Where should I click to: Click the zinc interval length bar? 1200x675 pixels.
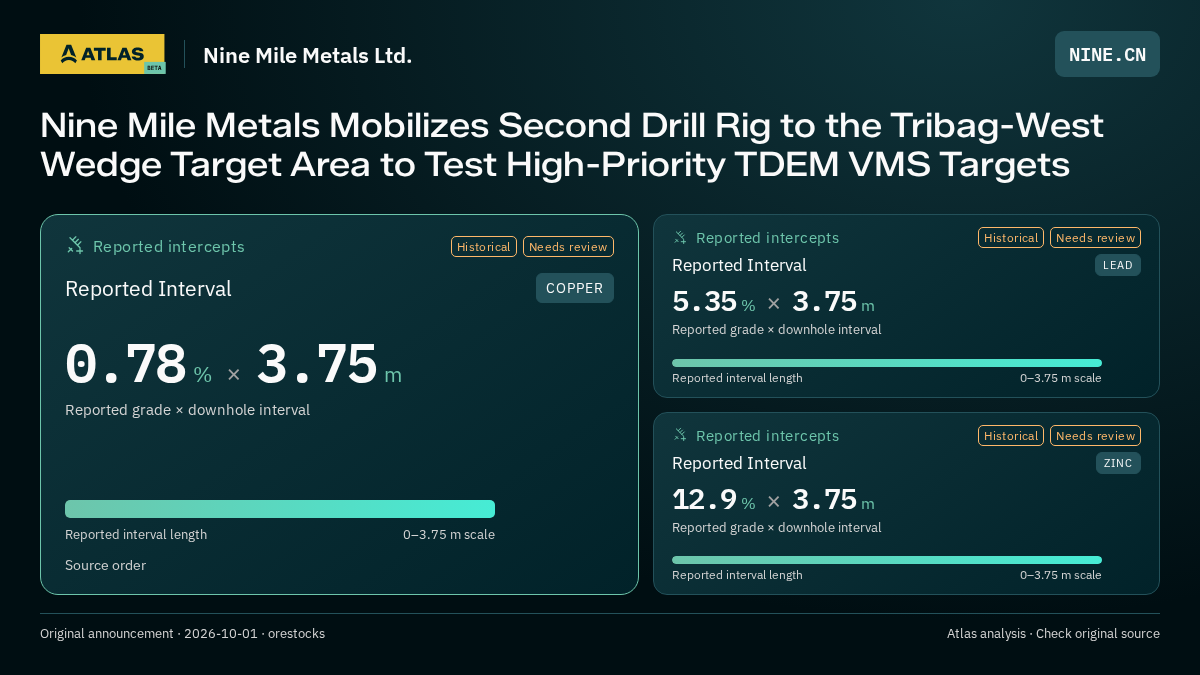[x=887, y=560]
